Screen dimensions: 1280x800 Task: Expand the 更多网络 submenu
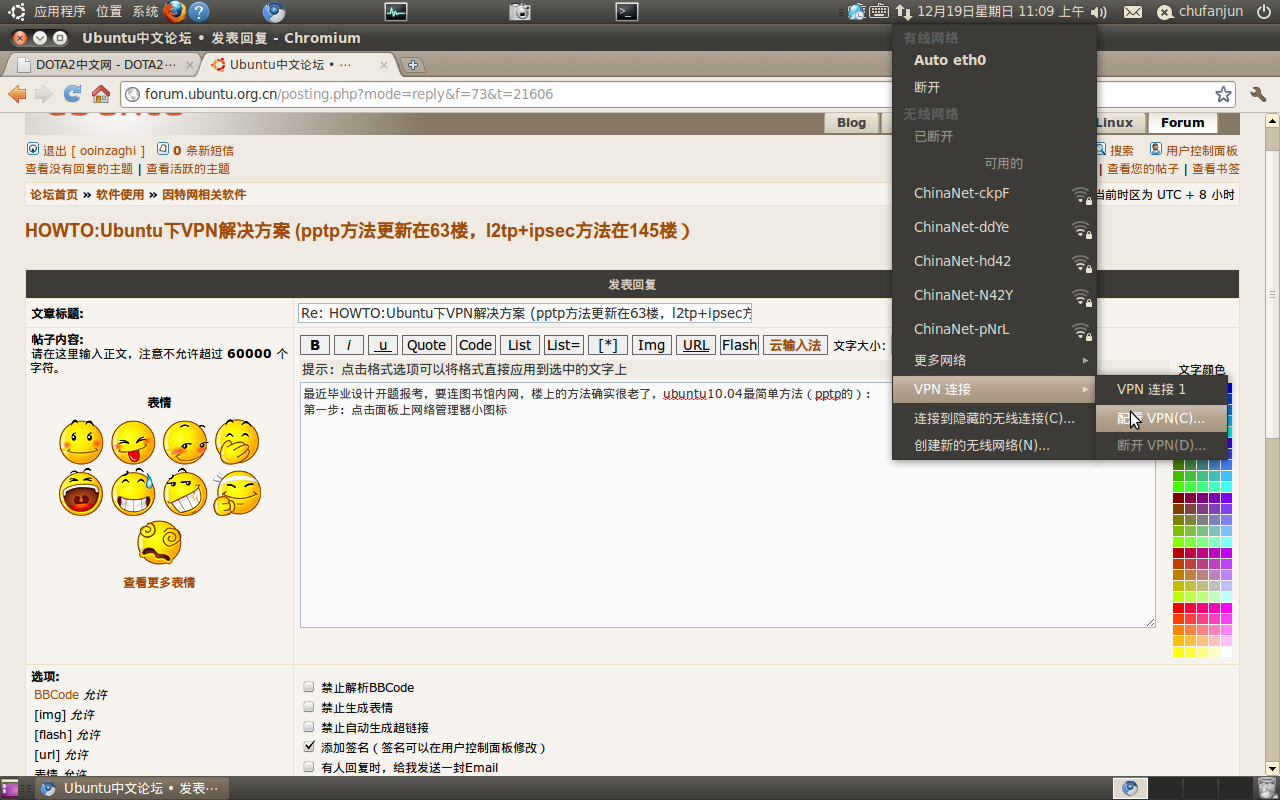pos(995,360)
